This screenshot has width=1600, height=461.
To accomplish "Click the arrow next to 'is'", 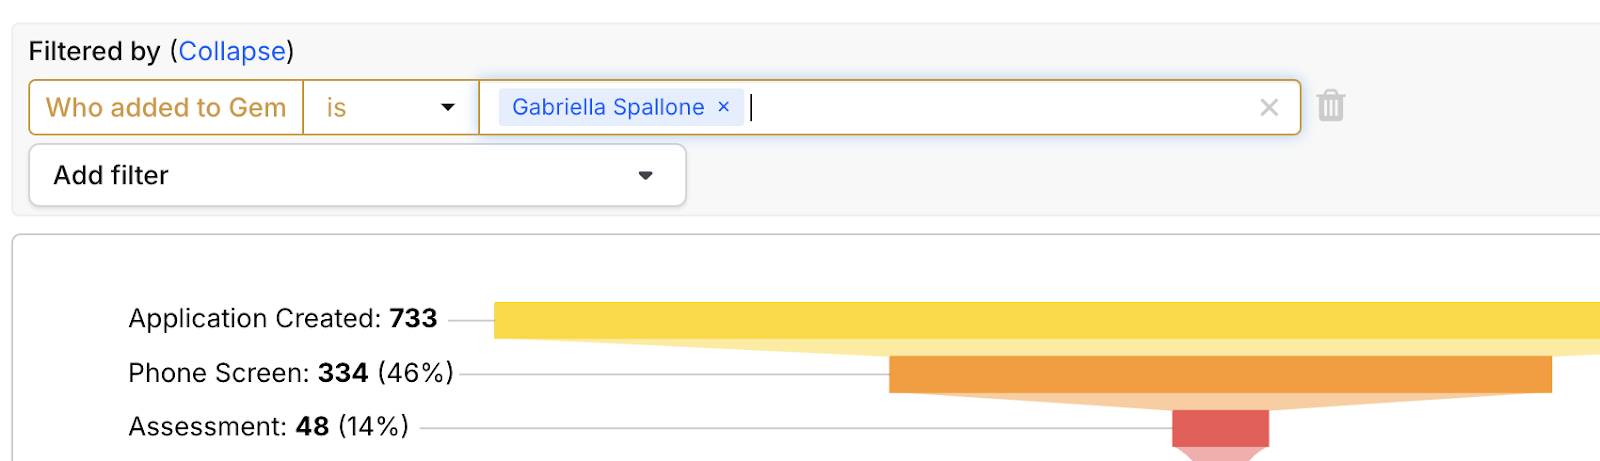I will click(x=448, y=108).
